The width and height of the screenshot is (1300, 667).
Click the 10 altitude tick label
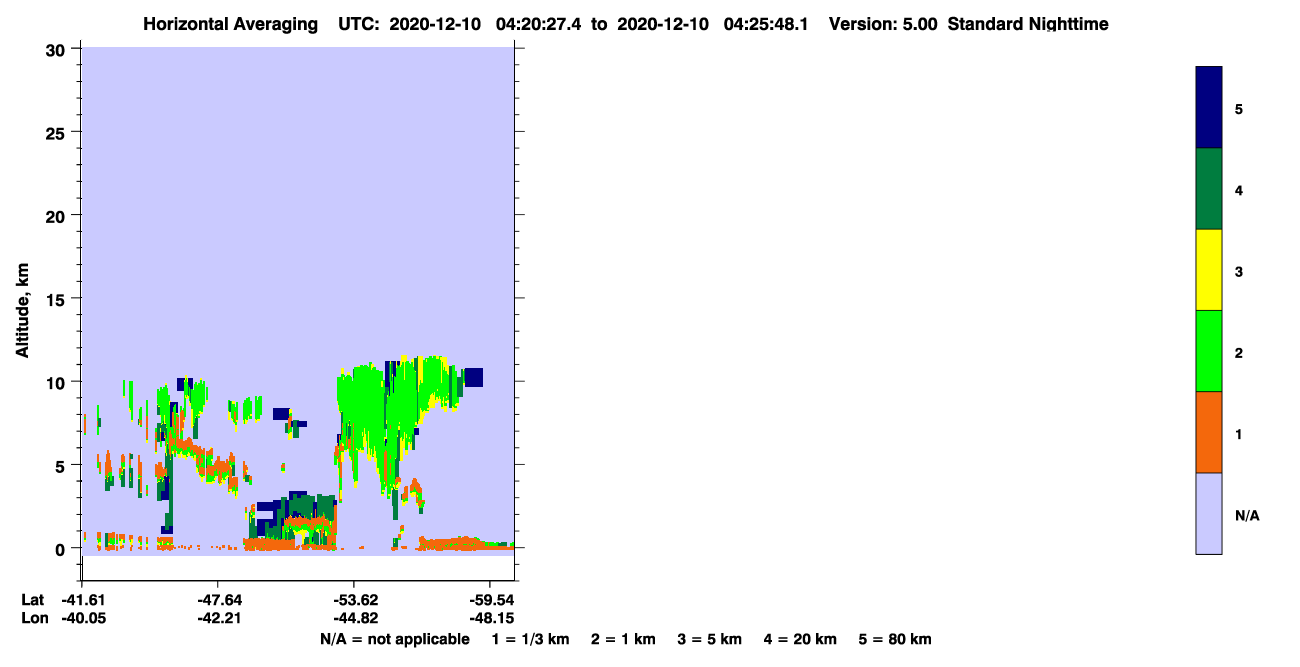click(58, 382)
